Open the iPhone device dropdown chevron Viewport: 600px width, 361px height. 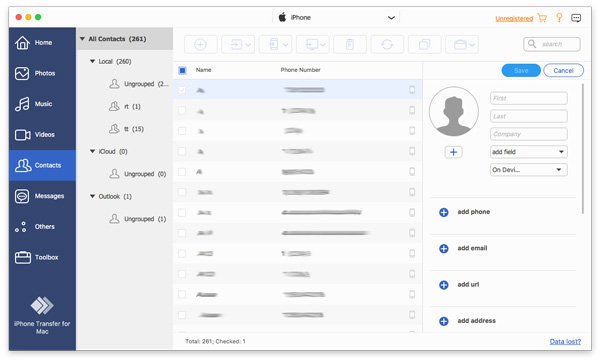391,18
